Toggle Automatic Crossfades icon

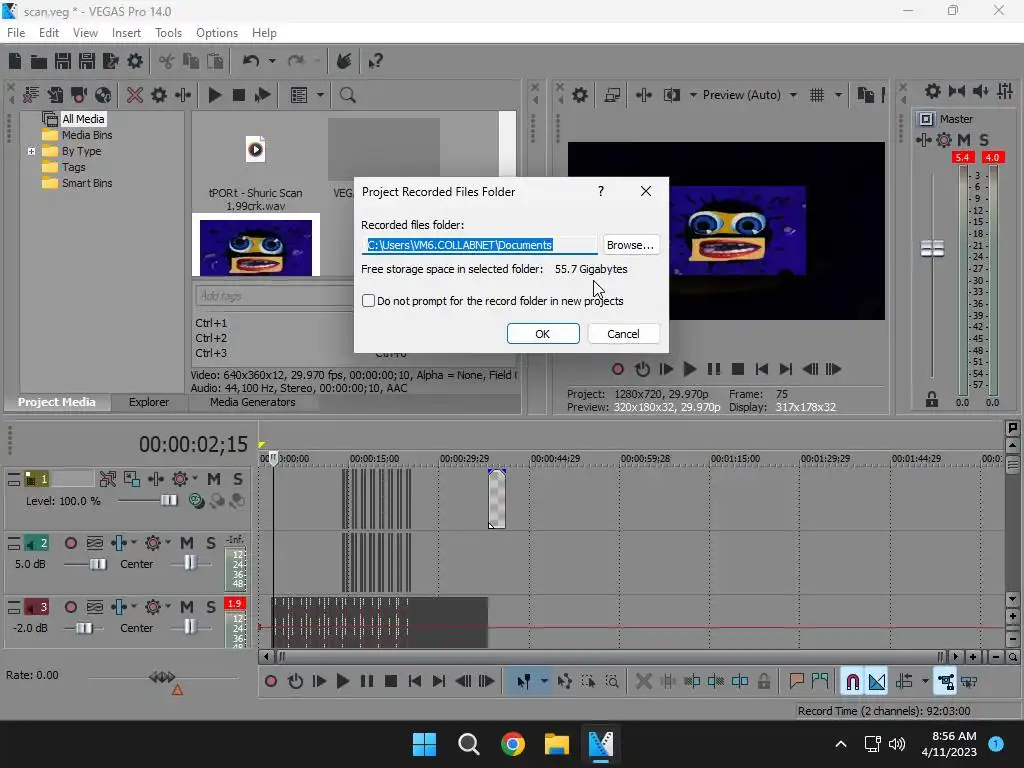point(876,682)
